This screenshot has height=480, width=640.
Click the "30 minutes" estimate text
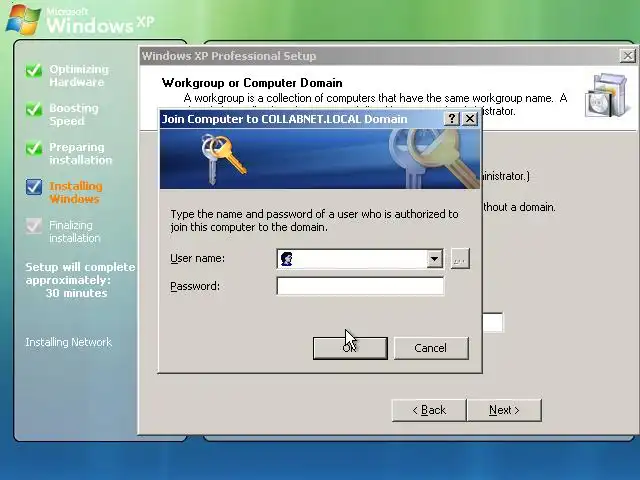76,293
